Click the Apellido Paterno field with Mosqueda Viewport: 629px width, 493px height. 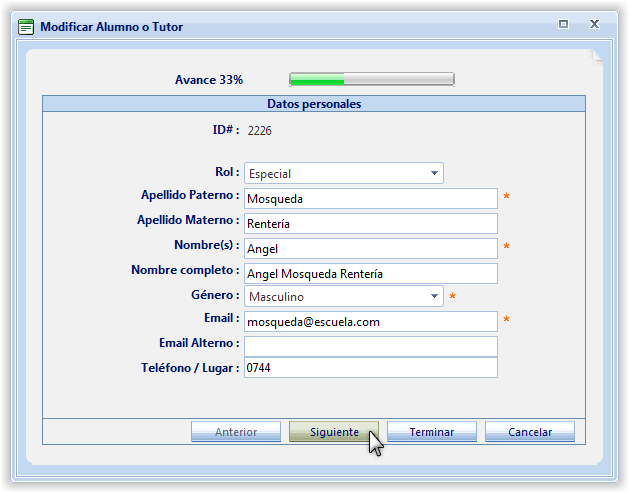[x=371, y=199]
